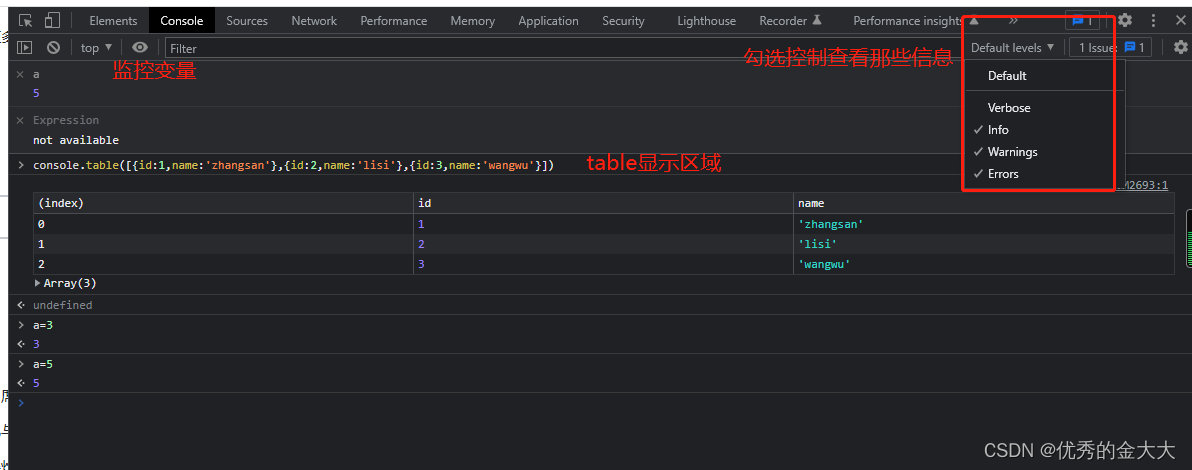Image resolution: width=1192 pixels, height=470 pixels.
Task: Open console settings gear beside issues
Action: click(x=1180, y=47)
